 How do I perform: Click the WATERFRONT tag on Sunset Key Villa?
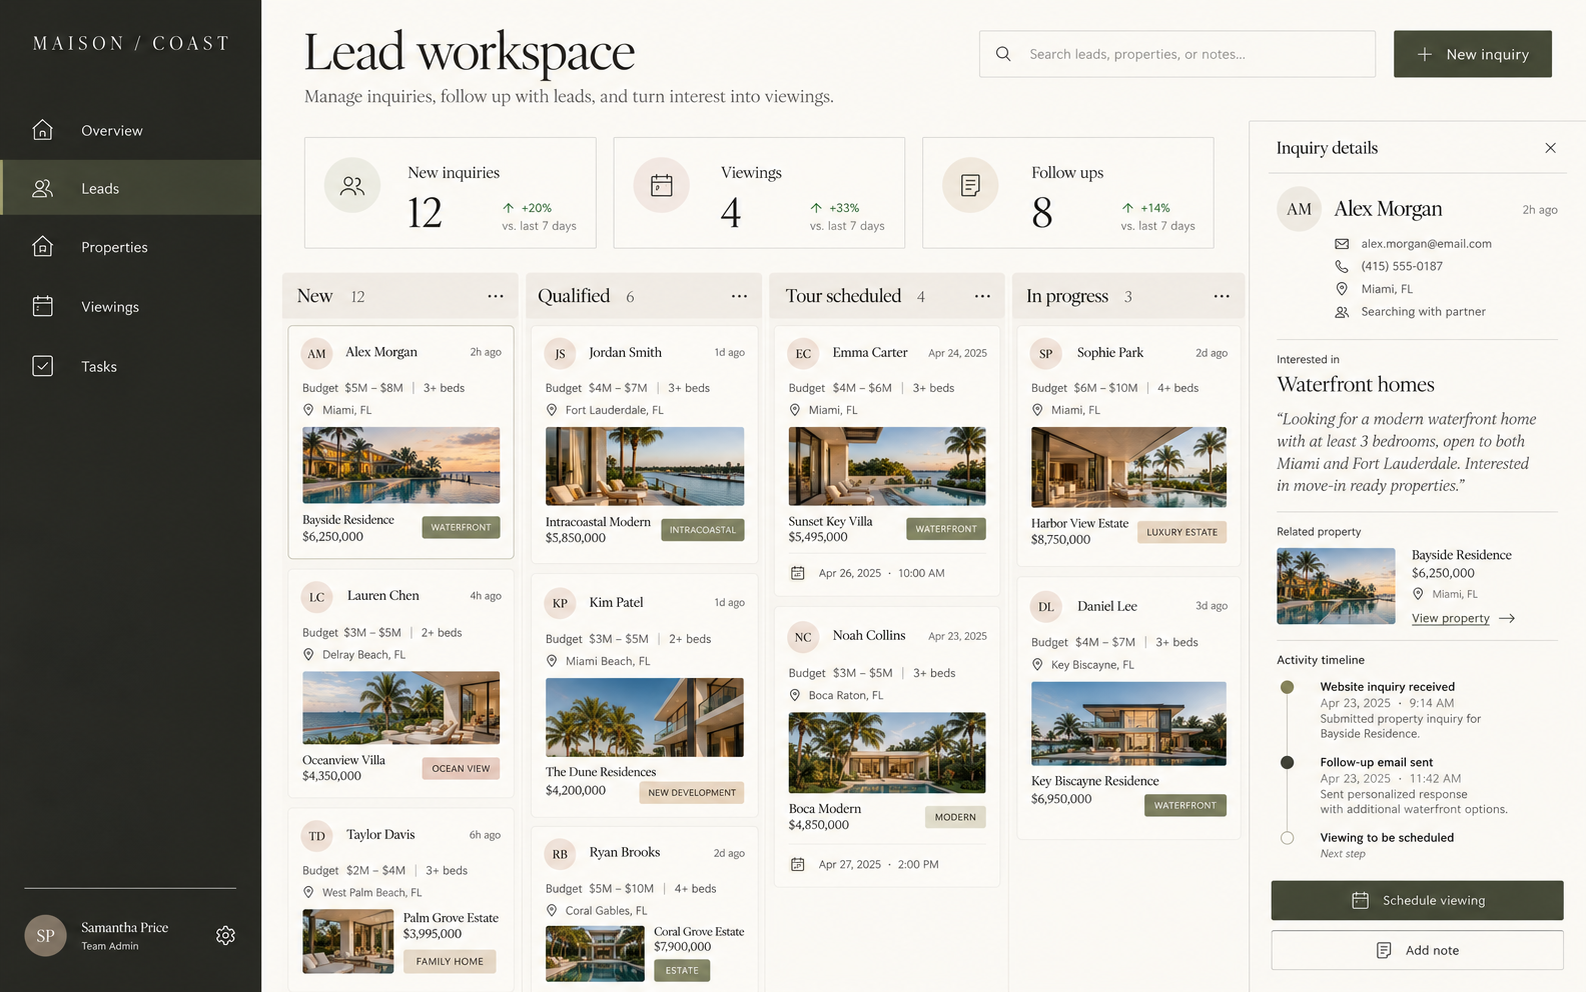[x=946, y=529]
